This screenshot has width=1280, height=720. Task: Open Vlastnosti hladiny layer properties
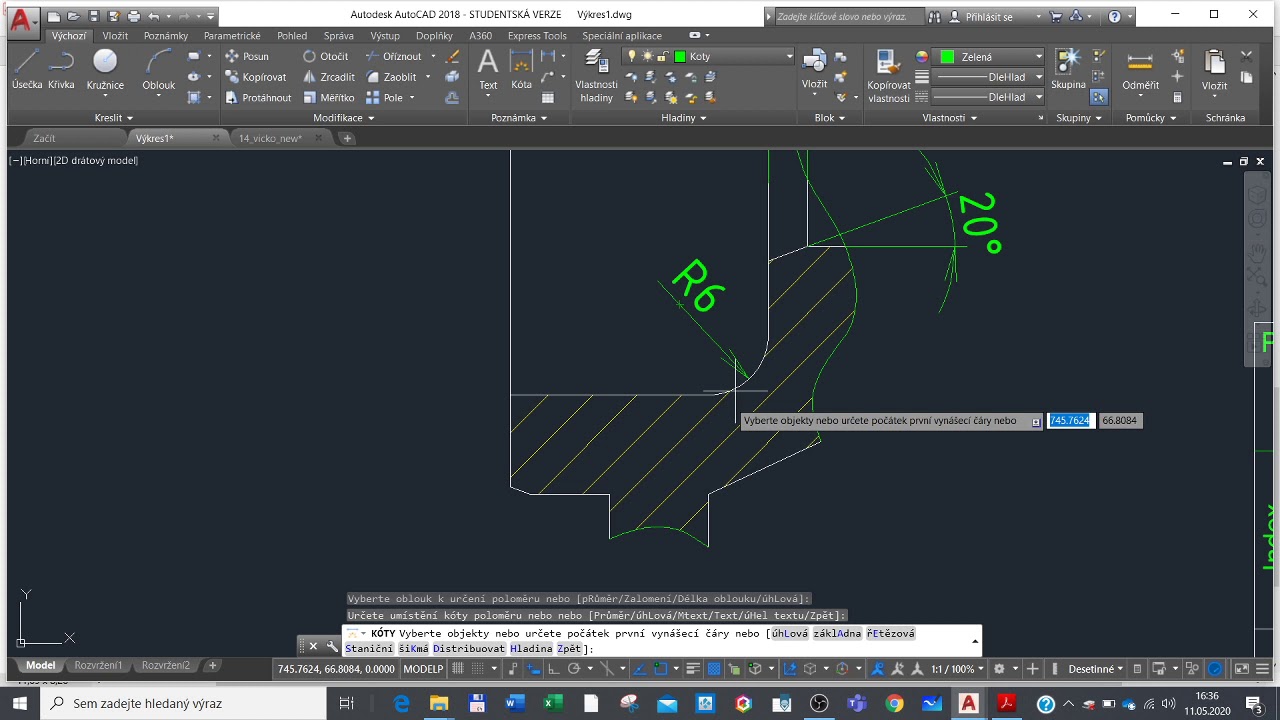pyautogui.click(x=596, y=76)
